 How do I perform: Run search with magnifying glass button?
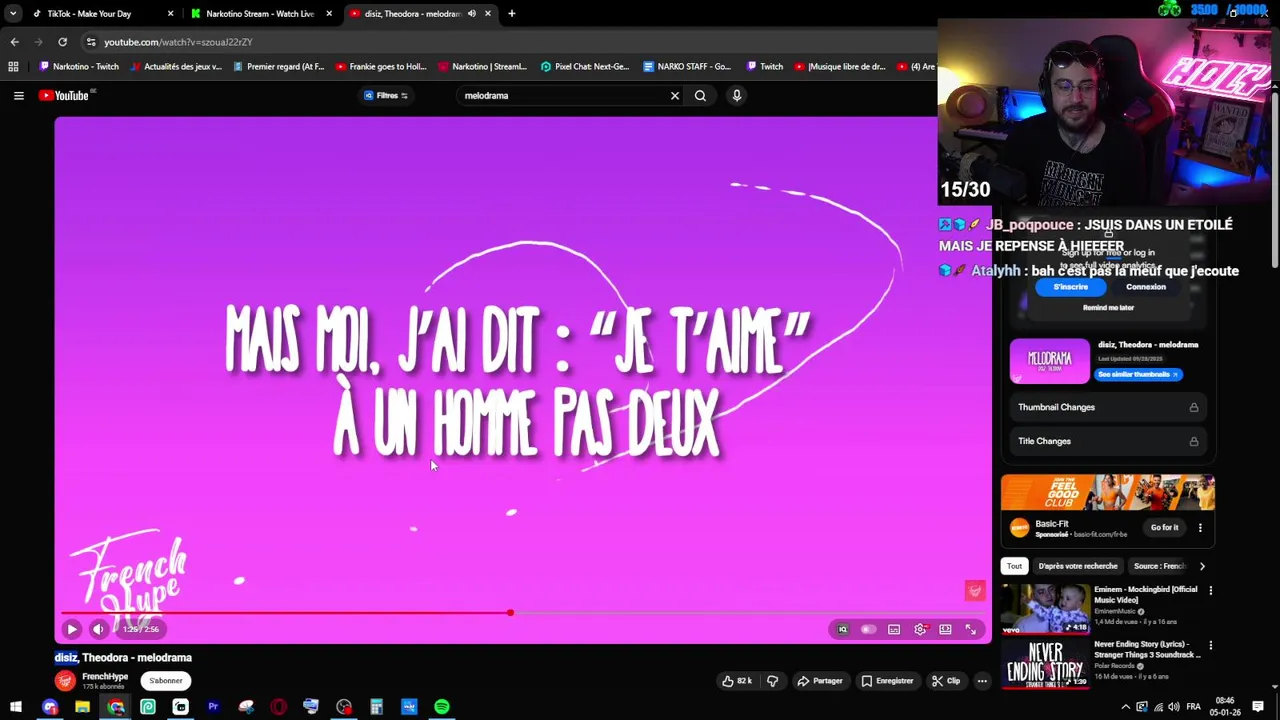click(x=700, y=95)
